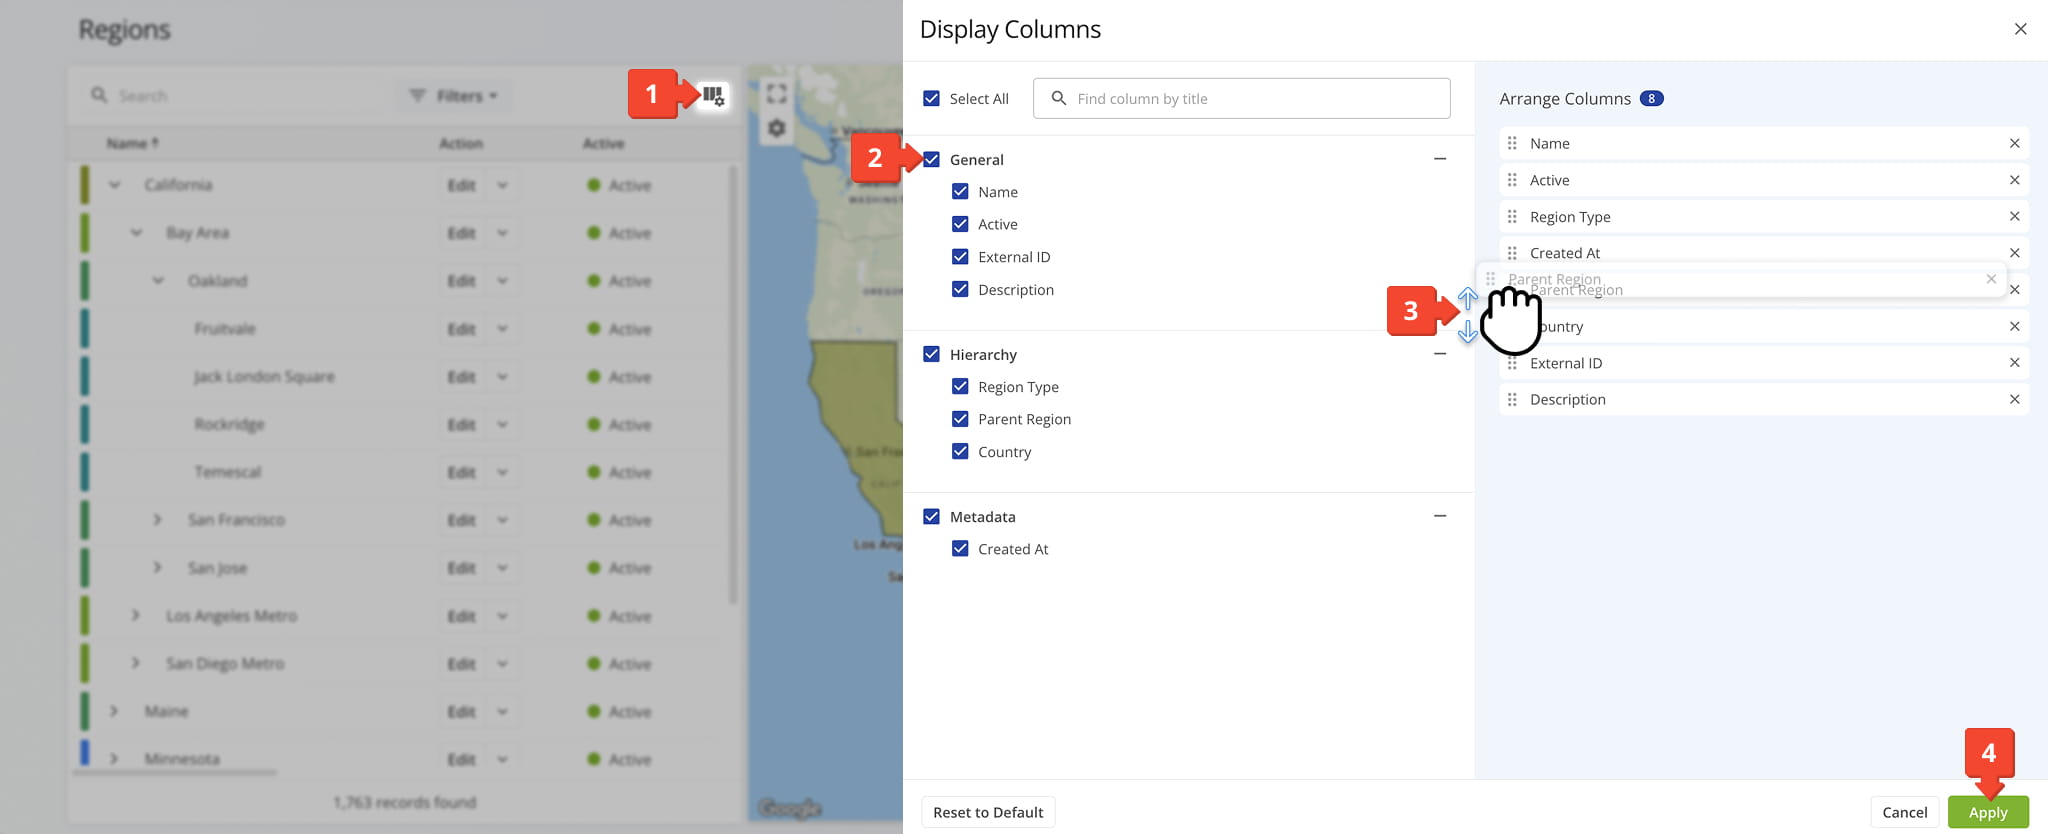
Task: Open action dropdown arrow for Fruitvale row
Action: [x=502, y=329]
